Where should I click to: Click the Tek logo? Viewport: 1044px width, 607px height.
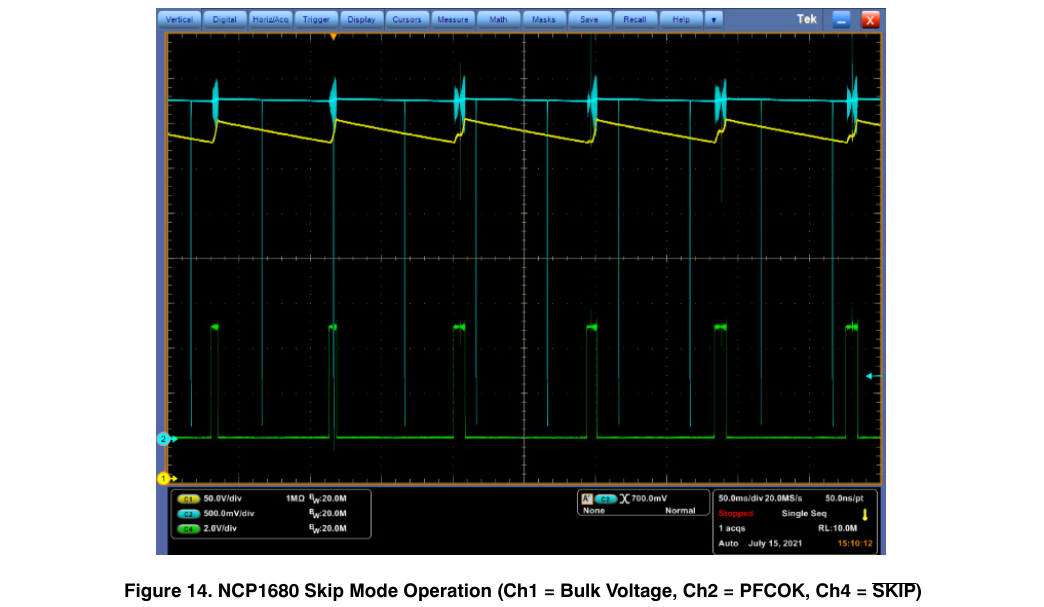pyautogui.click(x=806, y=19)
